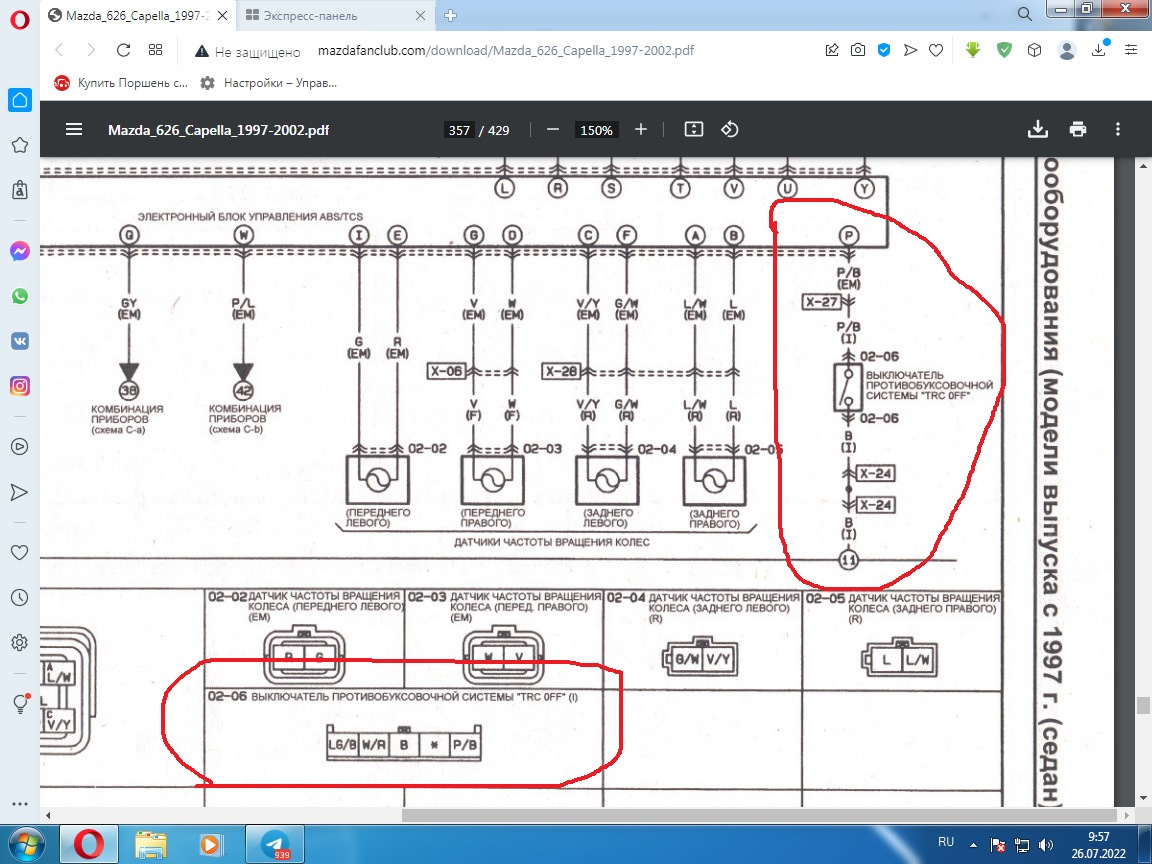The height and width of the screenshot is (864, 1152).
Task: Print the PDF with the printer icon
Action: point(1077,129)
